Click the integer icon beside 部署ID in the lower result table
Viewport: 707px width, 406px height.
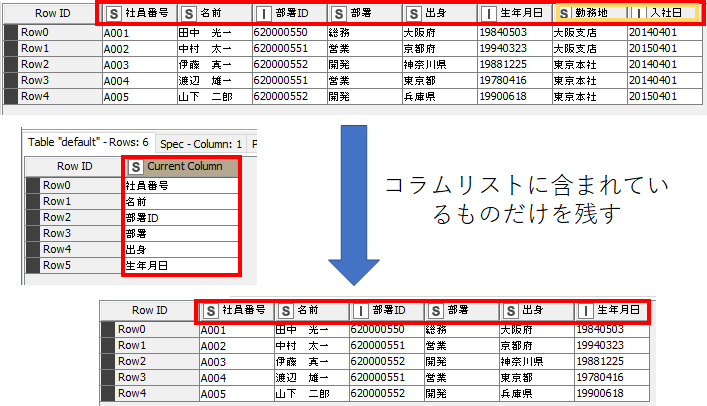click(360, 311)
